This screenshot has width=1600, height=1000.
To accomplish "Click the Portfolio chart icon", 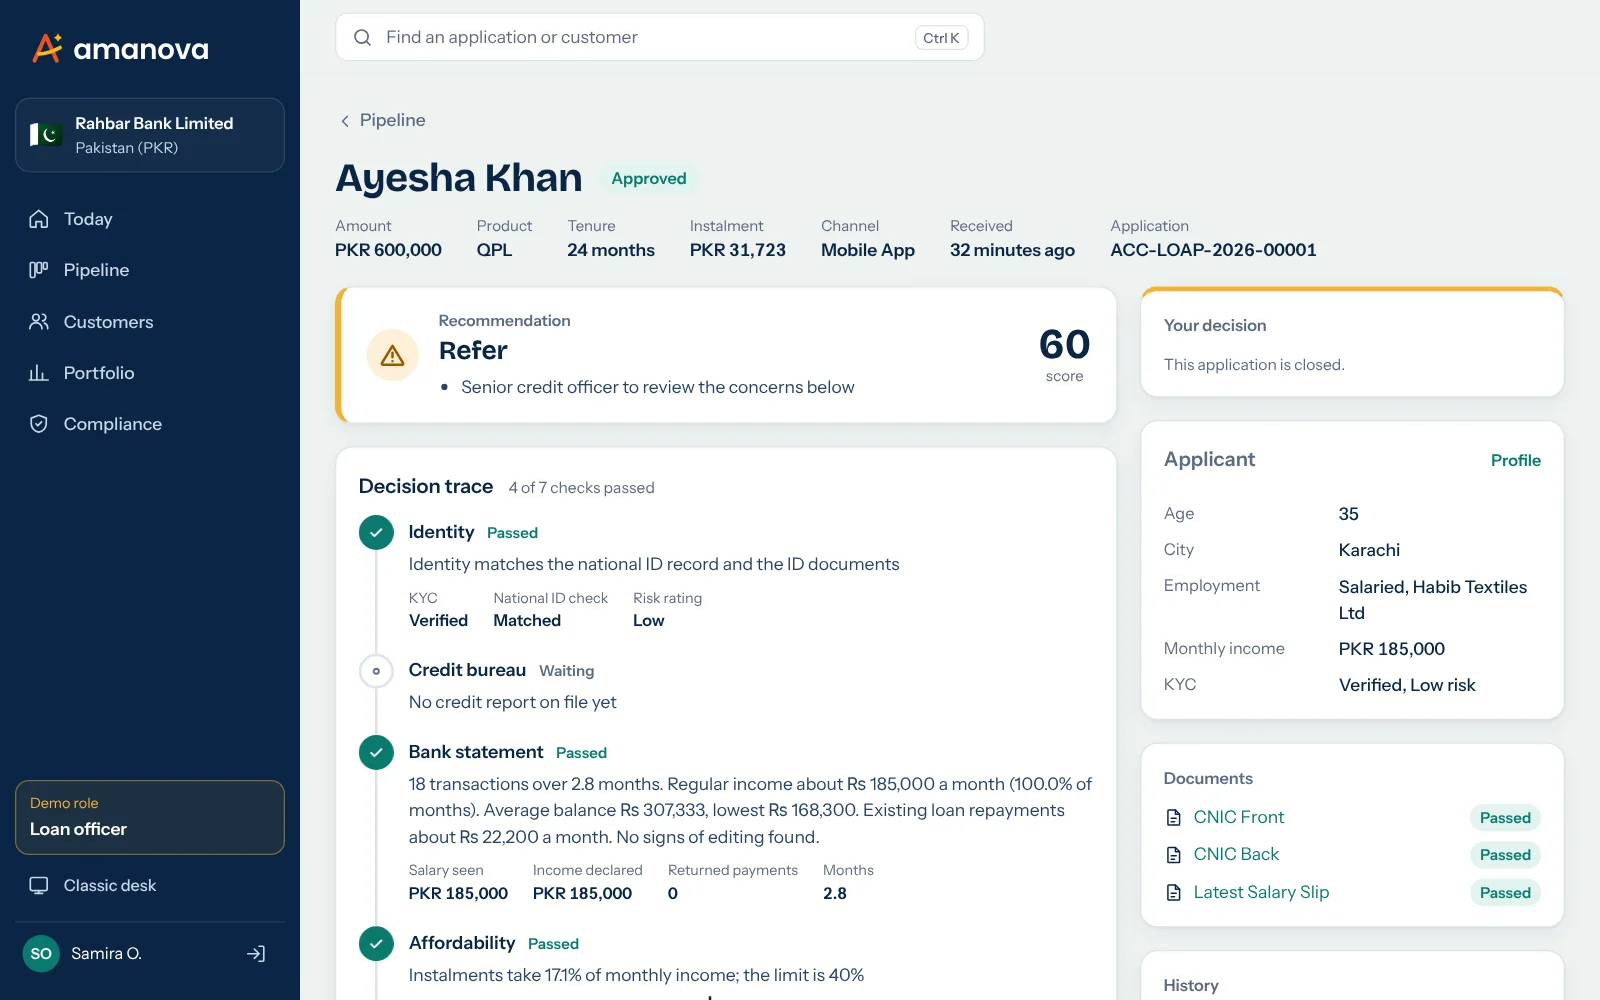I will pos(39,373).
